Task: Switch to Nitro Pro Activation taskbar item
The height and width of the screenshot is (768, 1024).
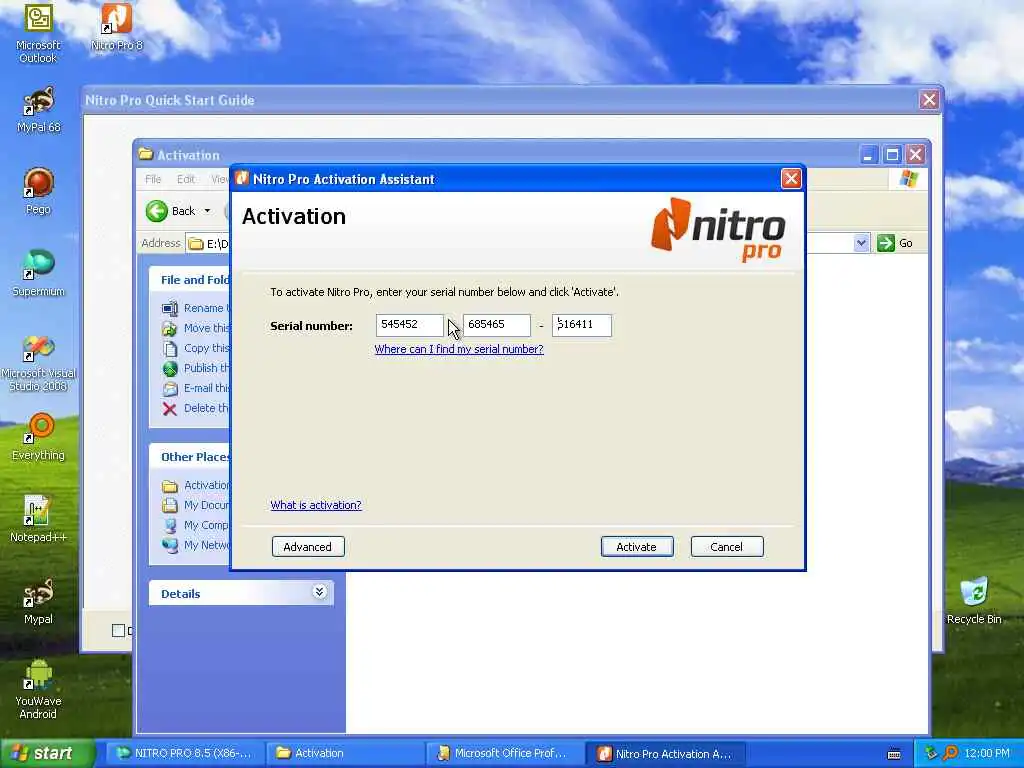Action: 663,754
